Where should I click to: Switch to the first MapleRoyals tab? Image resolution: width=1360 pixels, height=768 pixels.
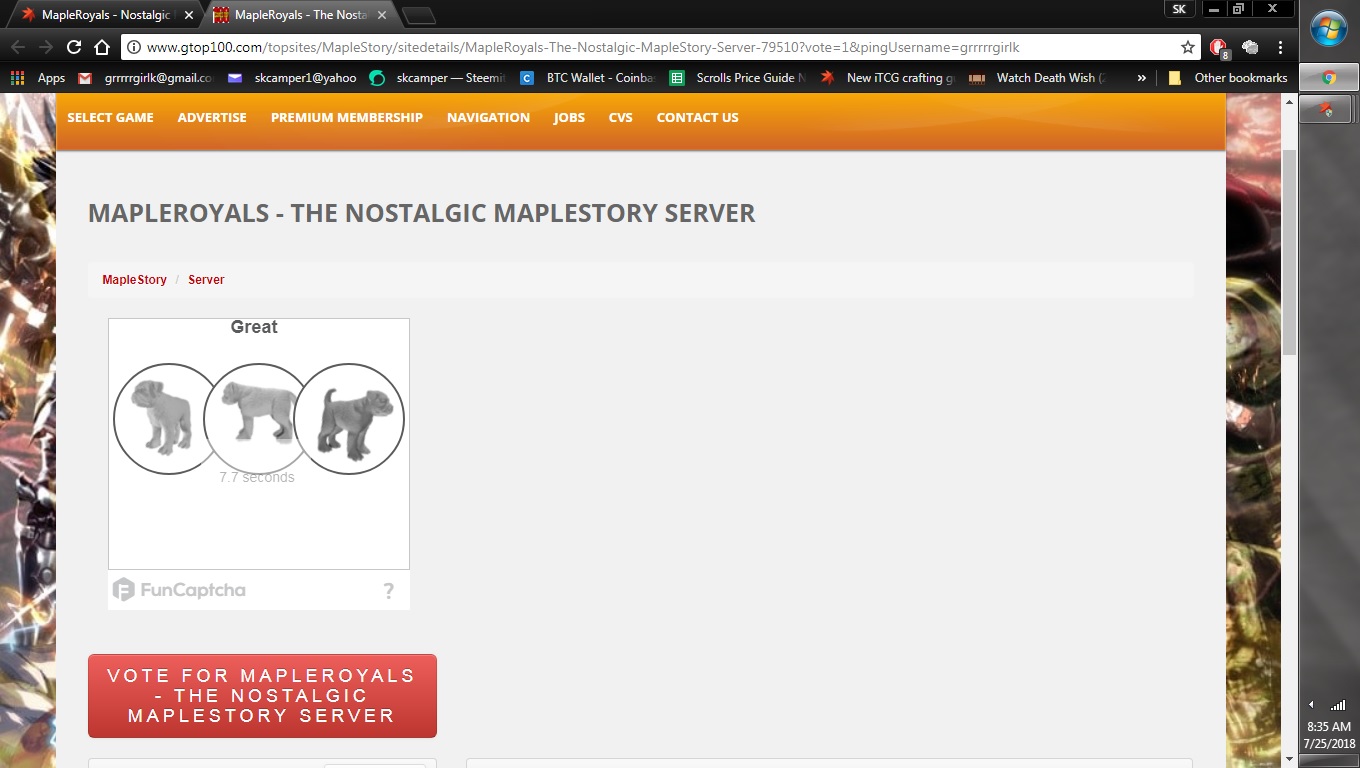(x=100, y=15)
